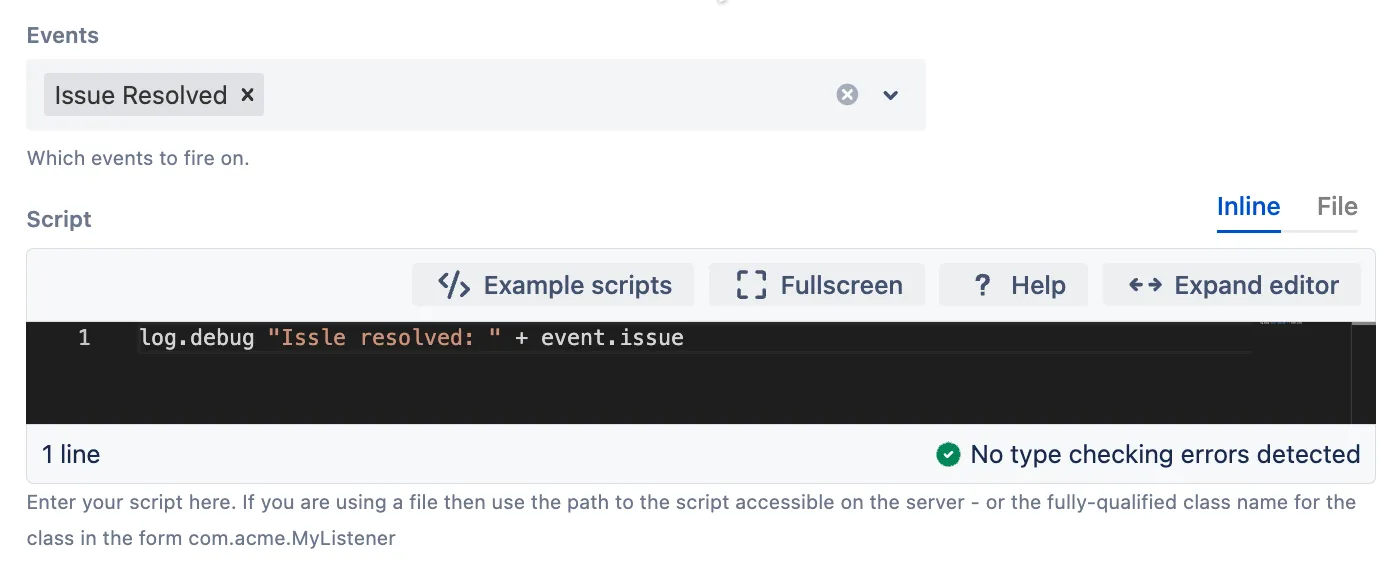
Task: Switch to the File script tab
Action: (1337, 207)
